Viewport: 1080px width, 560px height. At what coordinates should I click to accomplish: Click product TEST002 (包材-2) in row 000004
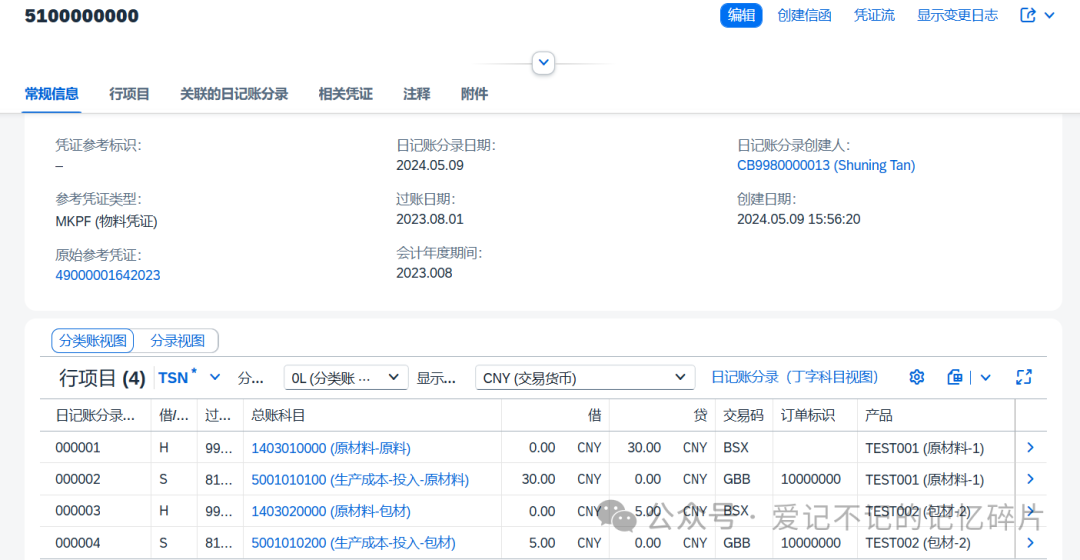(918, 543)
